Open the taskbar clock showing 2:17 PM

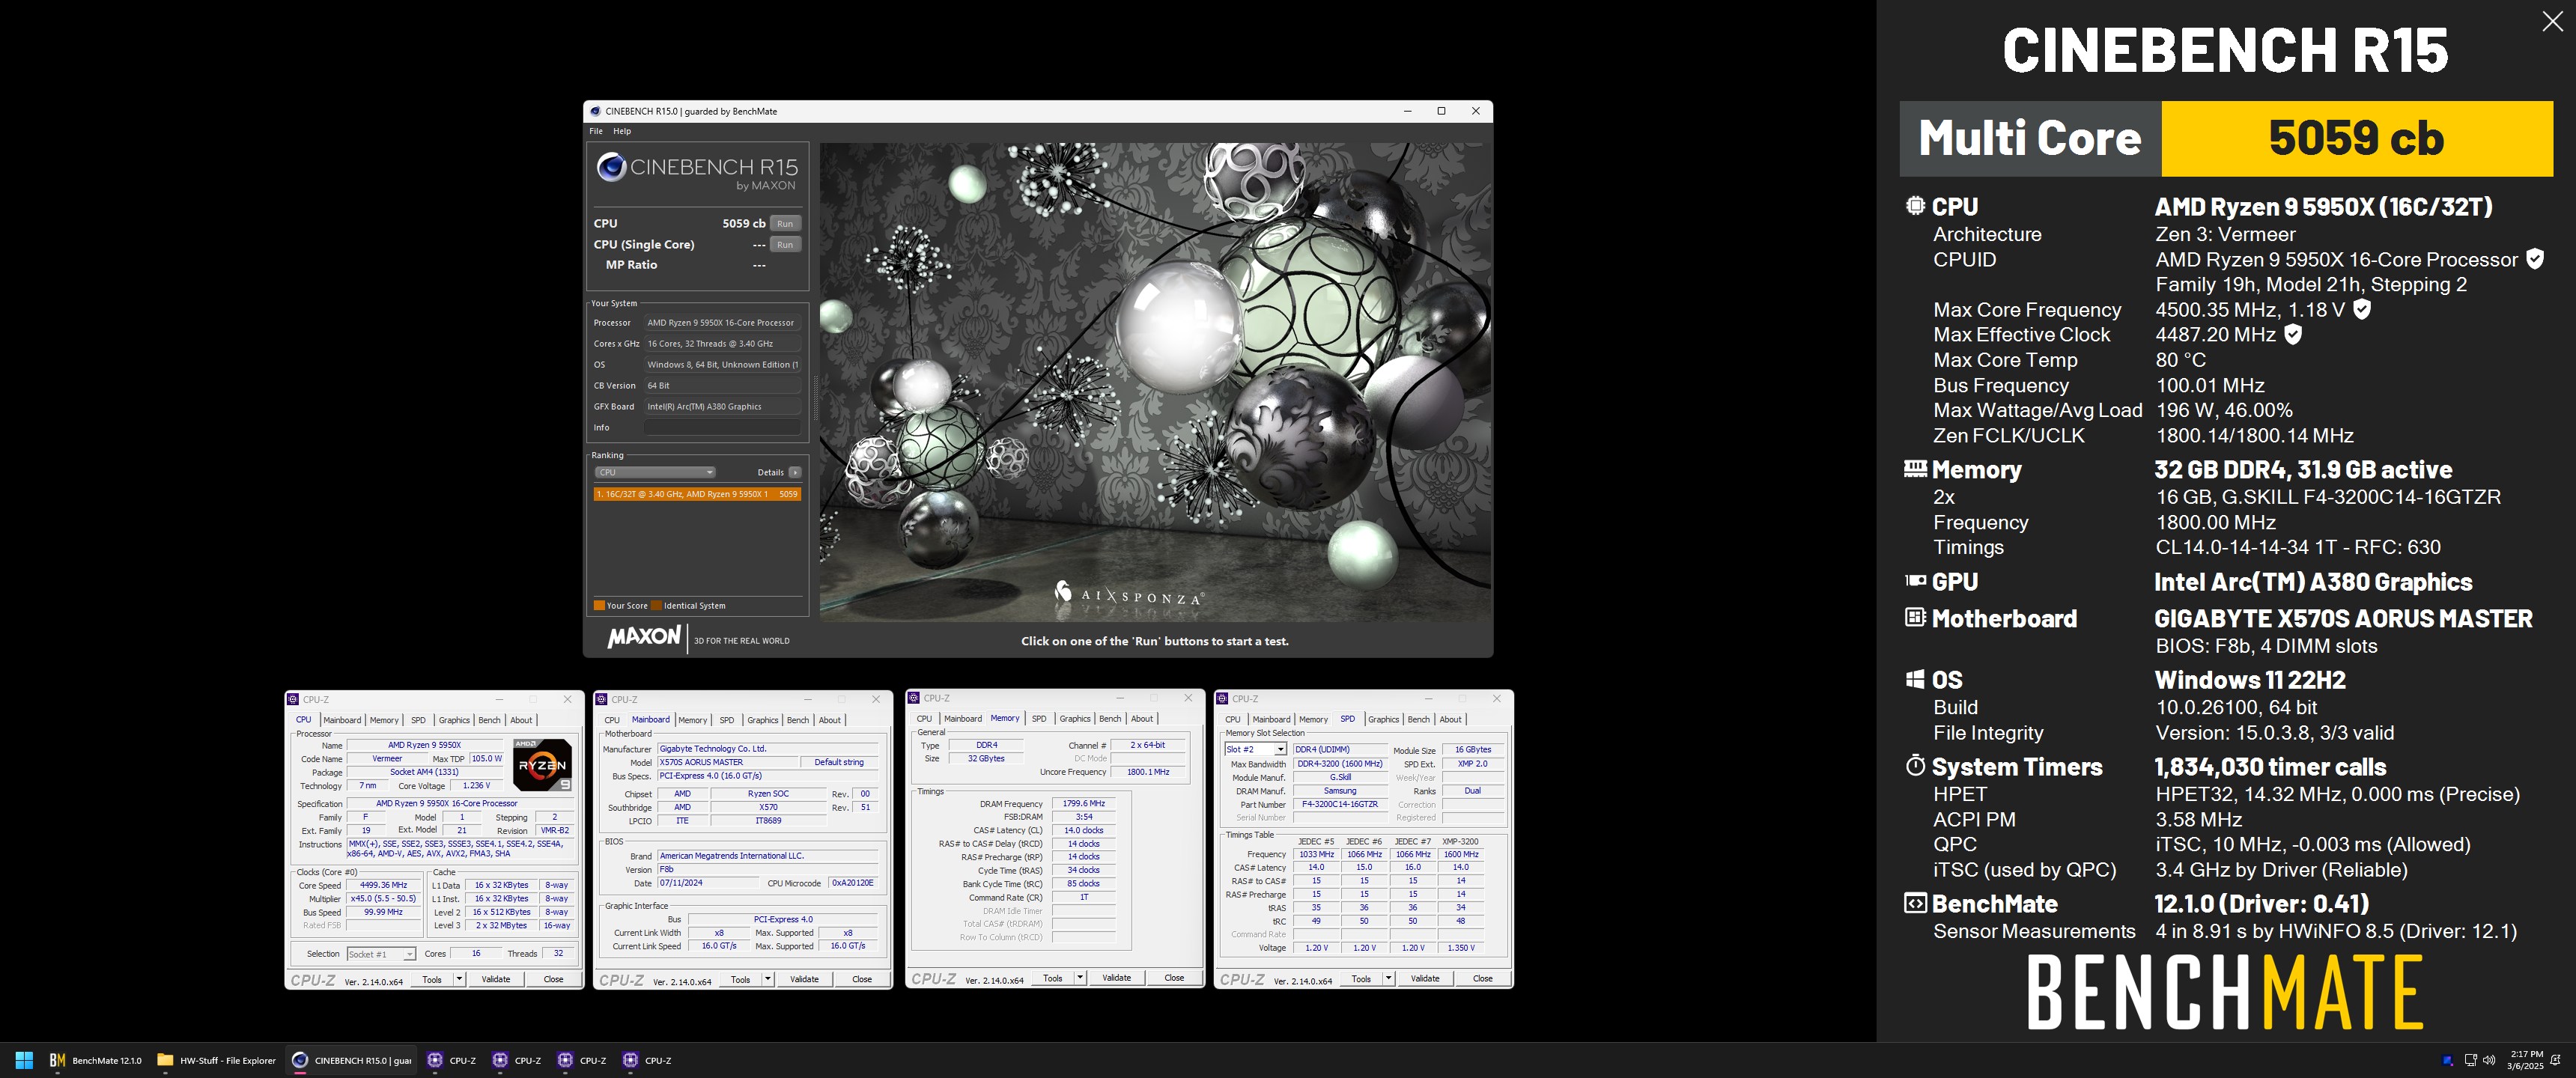coord(2526,1060)
